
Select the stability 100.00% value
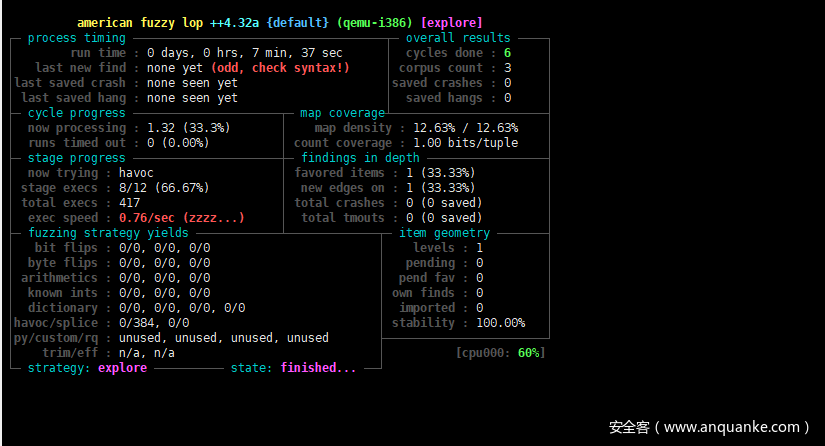pyautogui.click(x=500, y=323)
